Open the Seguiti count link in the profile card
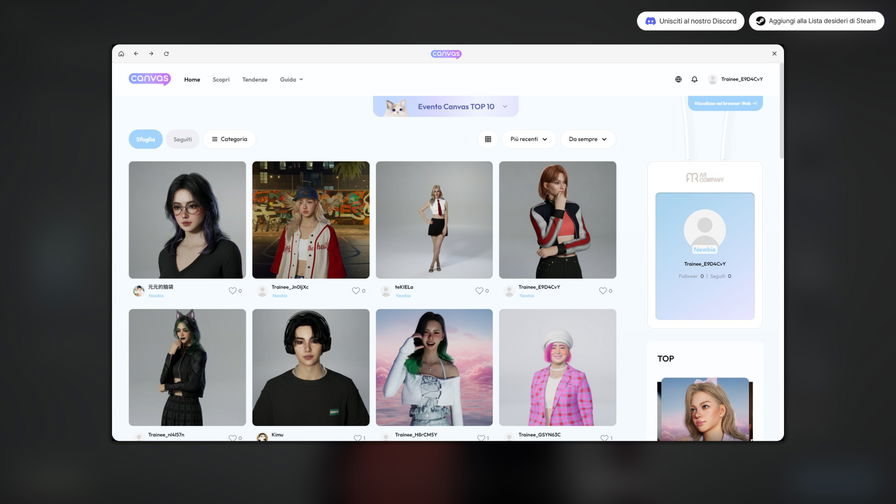The width and height of the screenshot is (896, 504). coord(720,276)
